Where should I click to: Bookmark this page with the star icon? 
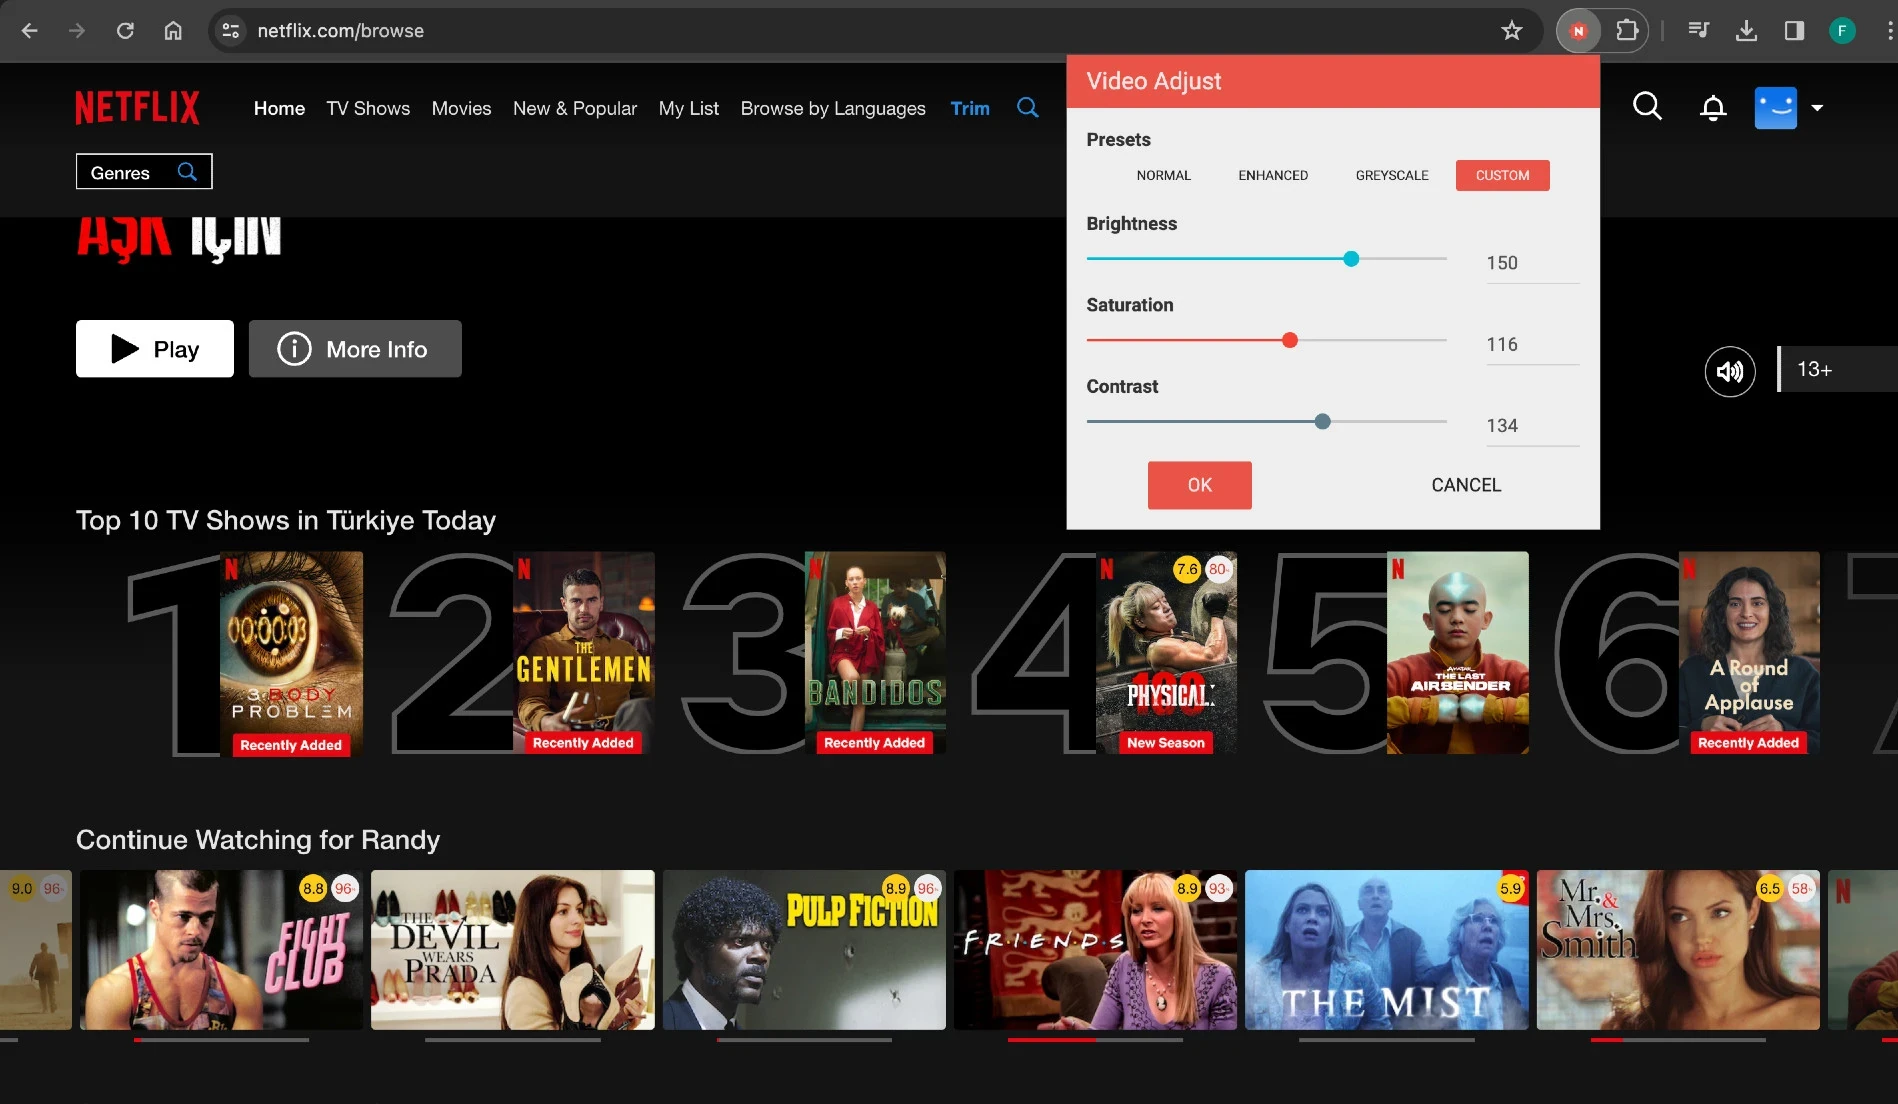(x=1511, y=31)
